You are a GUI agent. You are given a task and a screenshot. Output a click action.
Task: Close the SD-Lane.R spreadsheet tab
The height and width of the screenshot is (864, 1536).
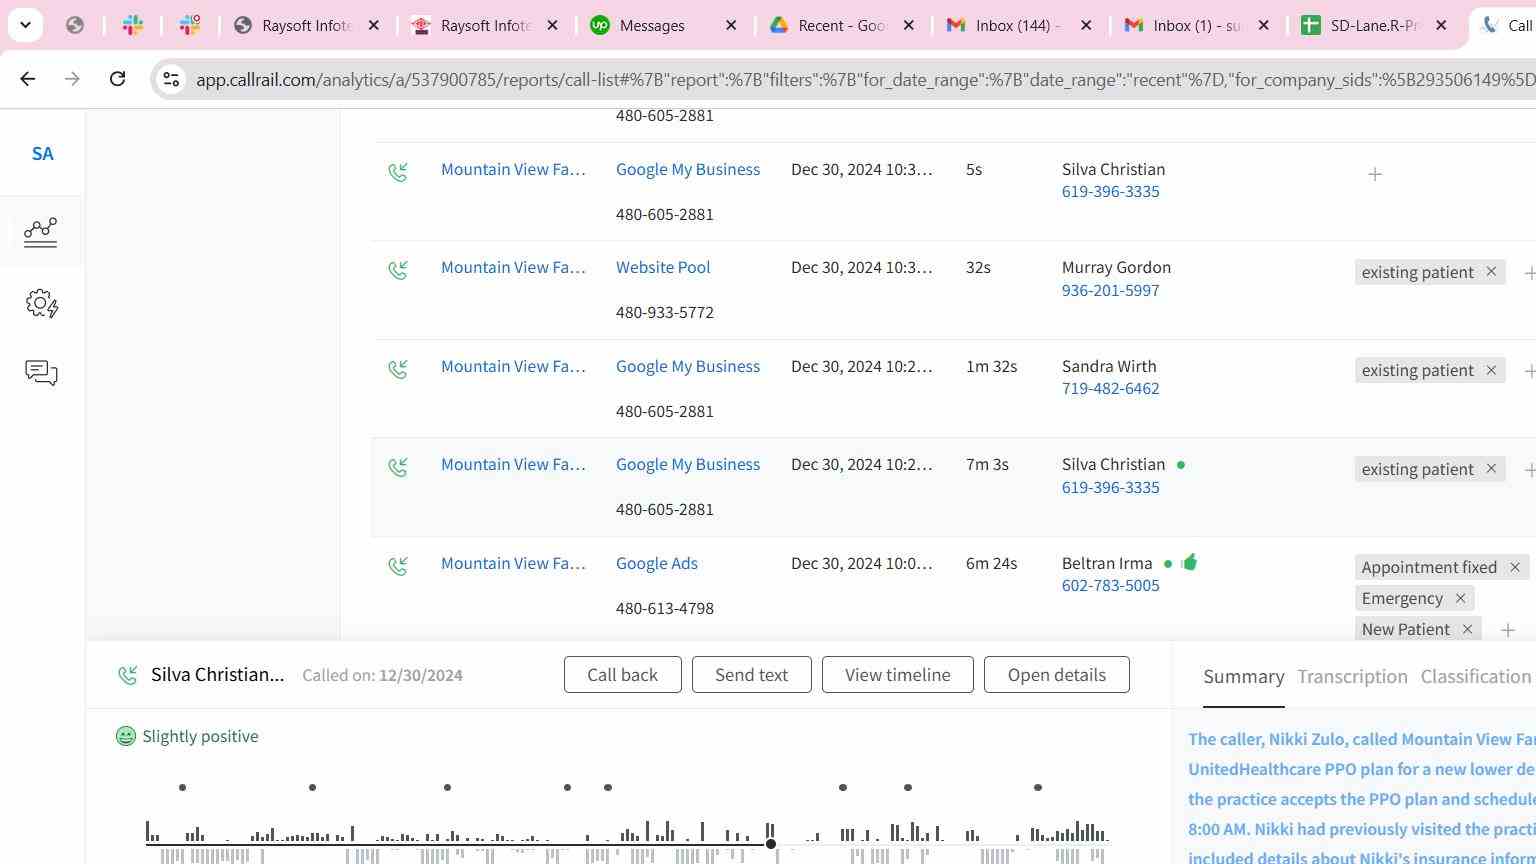pyautogui.click(x=1441, y=25)
